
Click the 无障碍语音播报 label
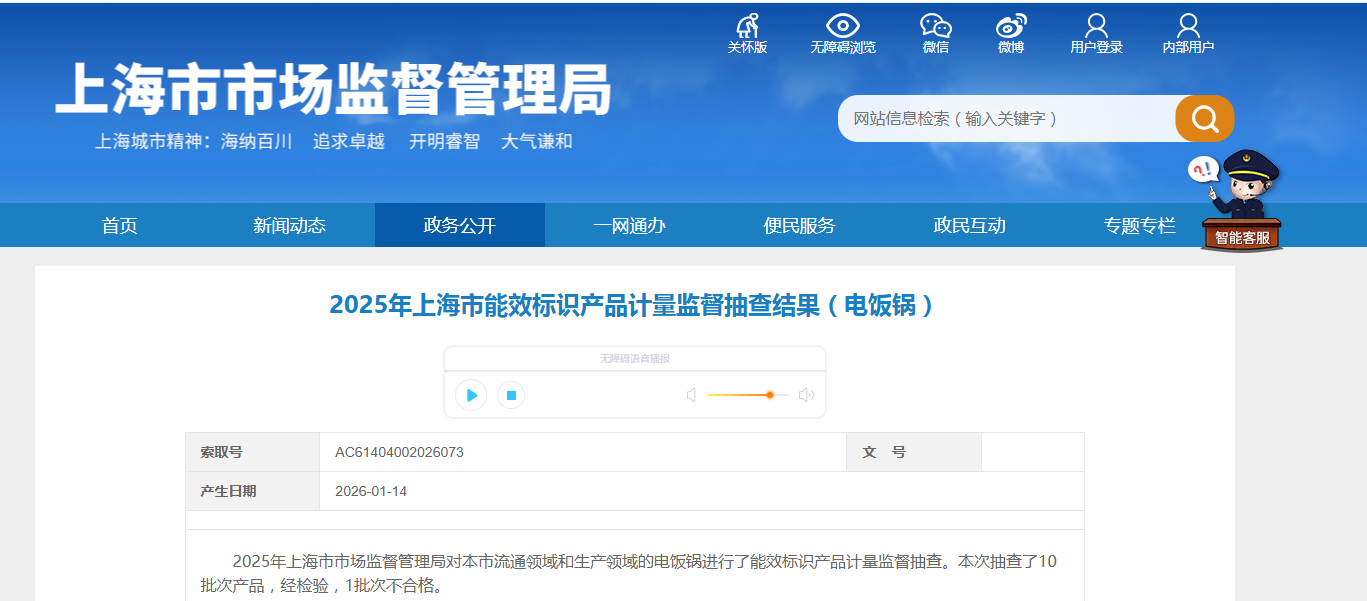pos(635,358)
